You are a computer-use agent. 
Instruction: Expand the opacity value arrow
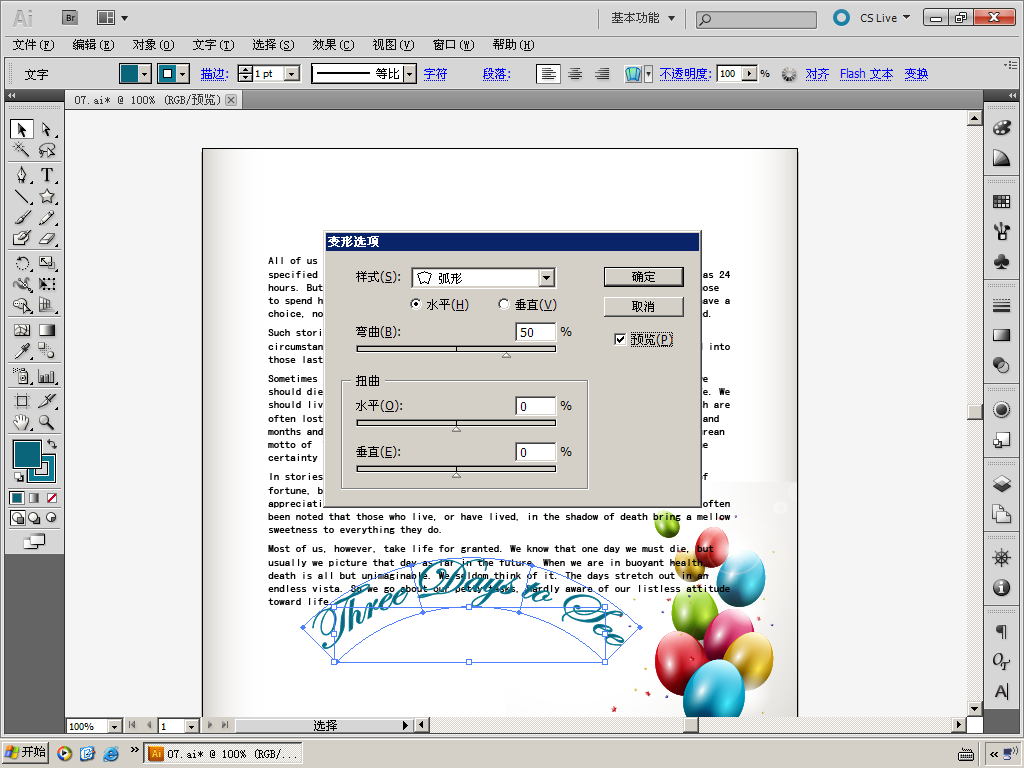tap(750, 74)
